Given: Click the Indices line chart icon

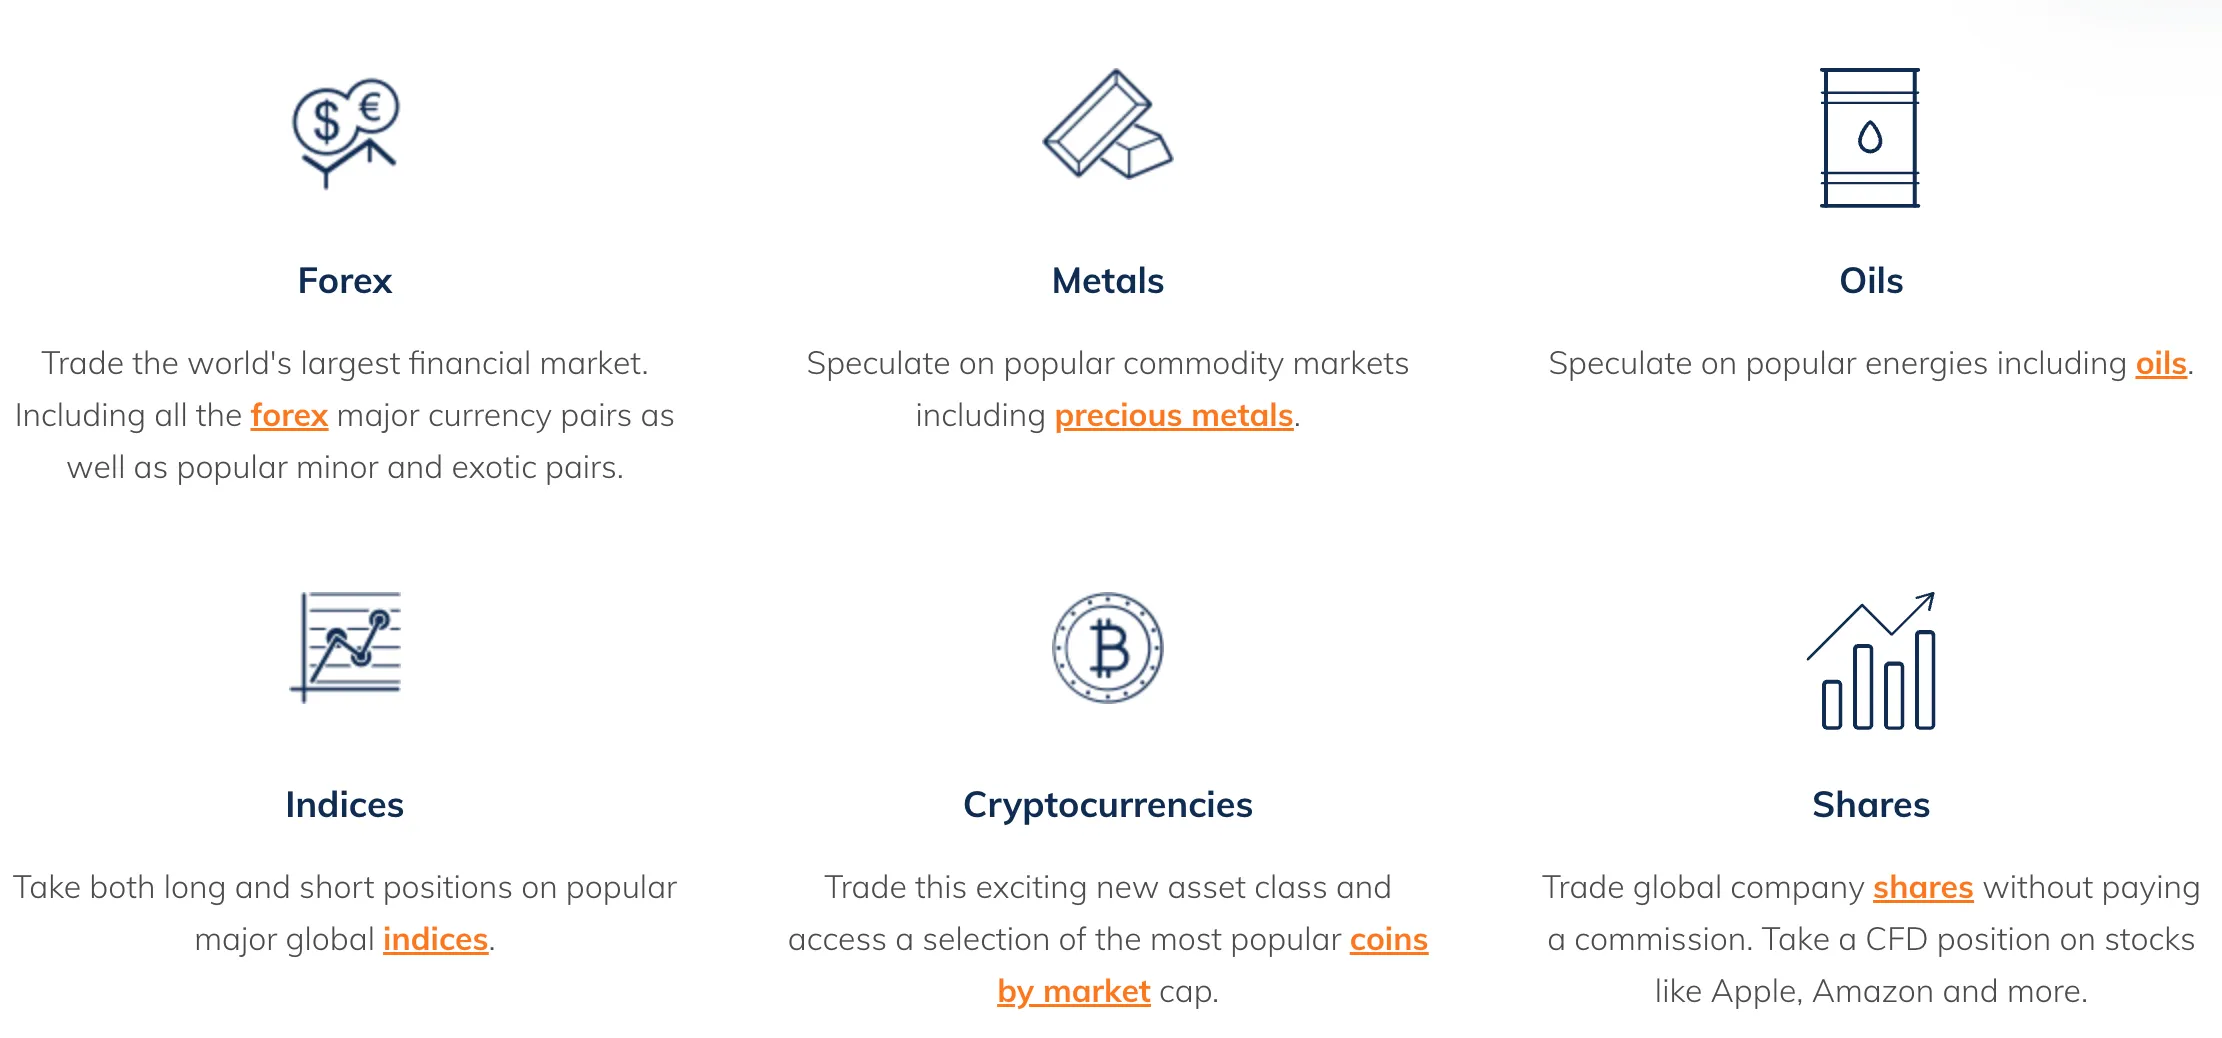Looking at the screenshot, I should pyautogui.click(x=345, y=647).
